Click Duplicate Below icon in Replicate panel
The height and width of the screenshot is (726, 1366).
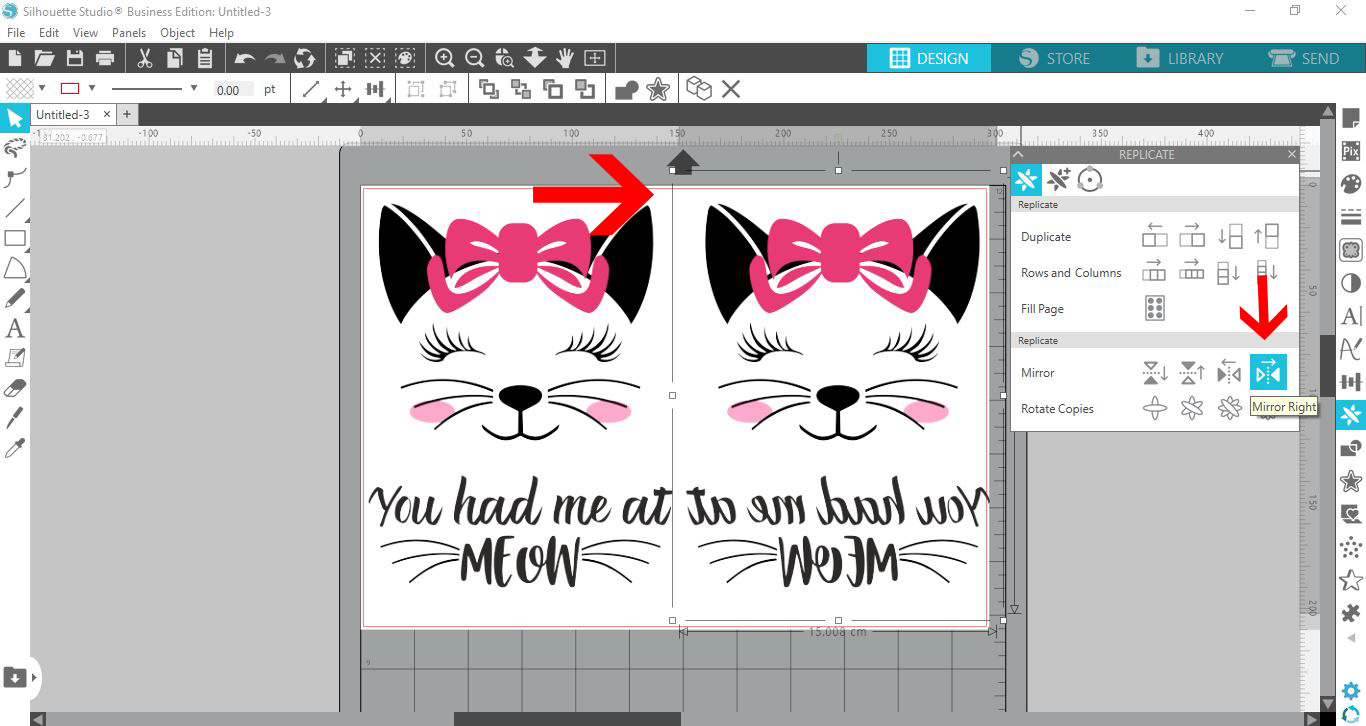point(1229,237)
